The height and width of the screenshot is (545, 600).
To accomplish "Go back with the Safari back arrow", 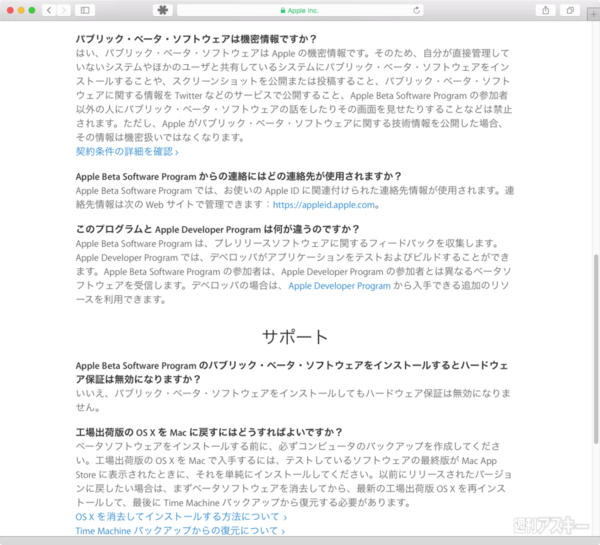I will click(x=49, y=10).
